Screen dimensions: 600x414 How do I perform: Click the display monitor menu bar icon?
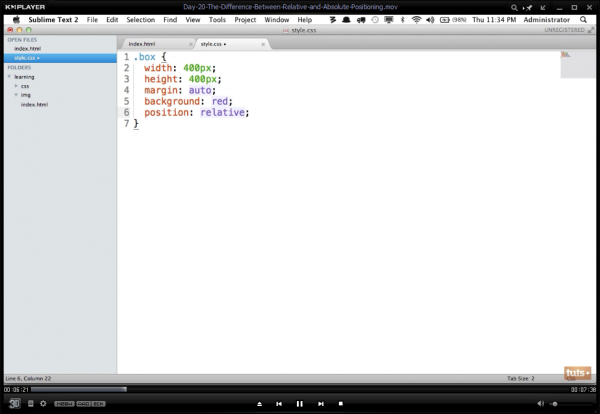(x=389, y=20)
